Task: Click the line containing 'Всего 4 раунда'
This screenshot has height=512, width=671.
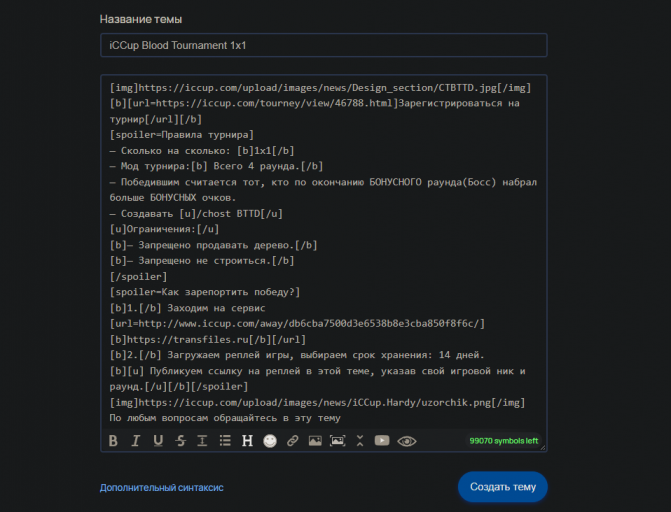Action: pyautogui.click(x=217, y=166)
